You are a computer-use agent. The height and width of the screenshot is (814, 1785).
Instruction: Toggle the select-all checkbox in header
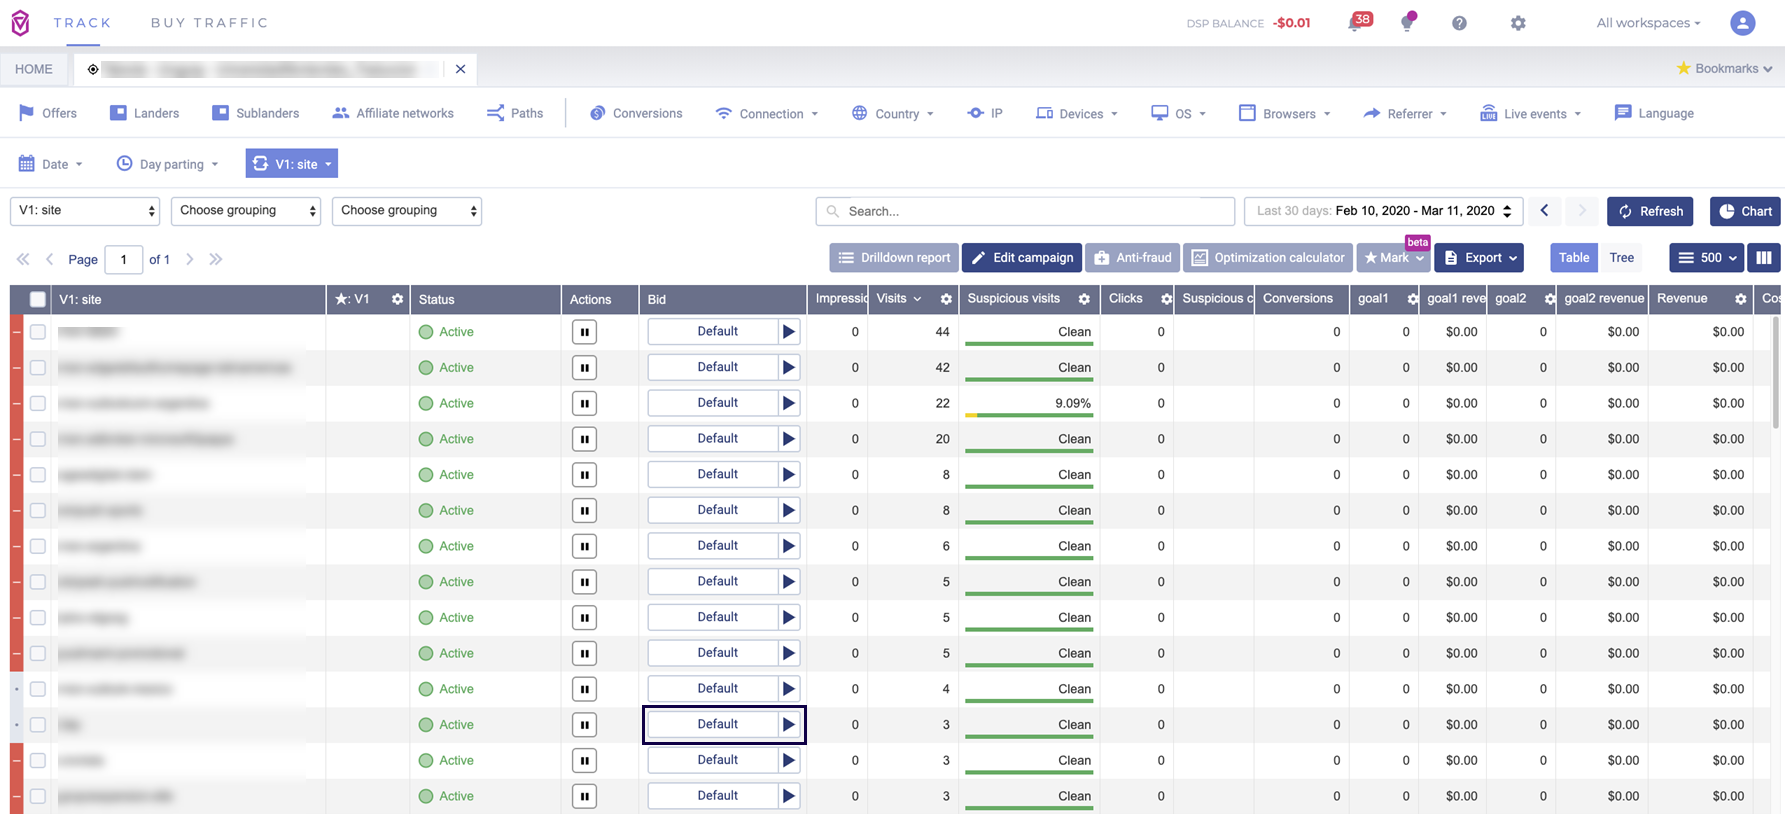(38, 299)
